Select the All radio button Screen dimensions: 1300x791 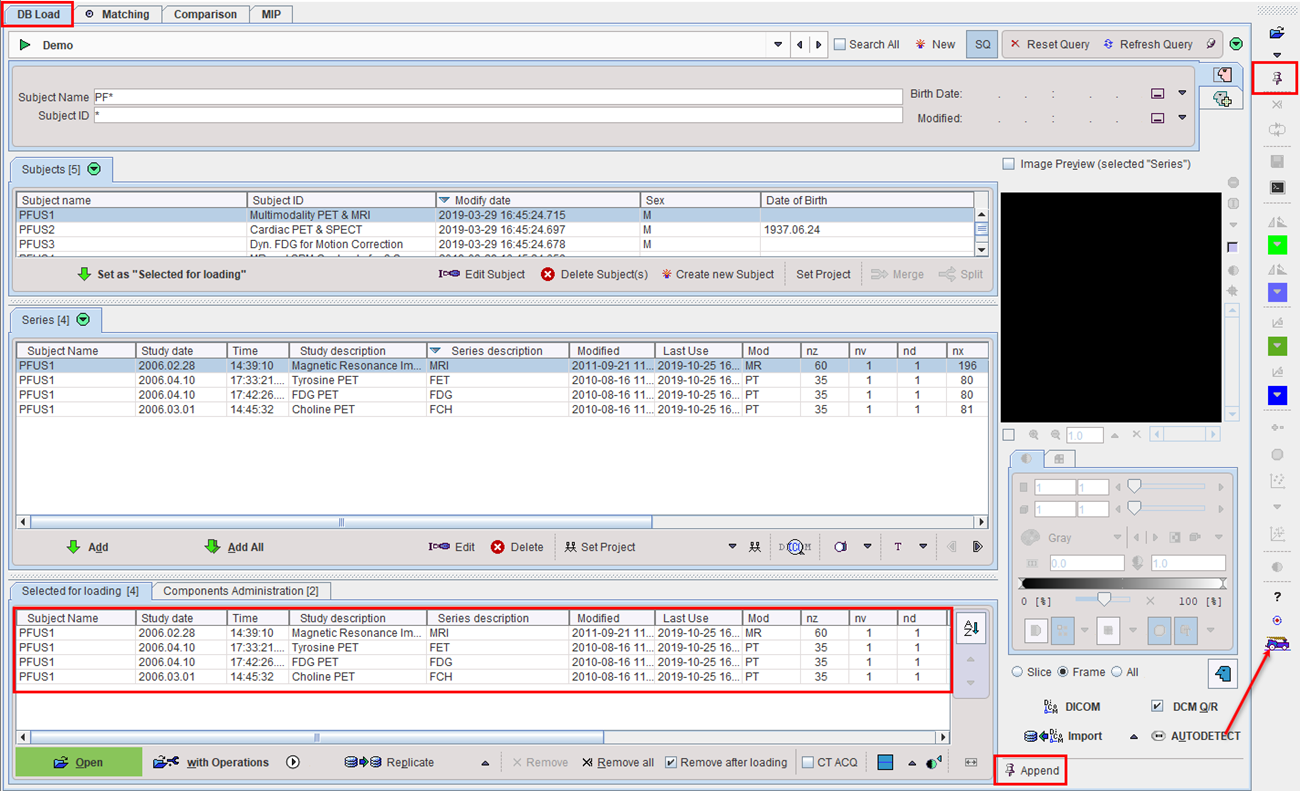1117,672
